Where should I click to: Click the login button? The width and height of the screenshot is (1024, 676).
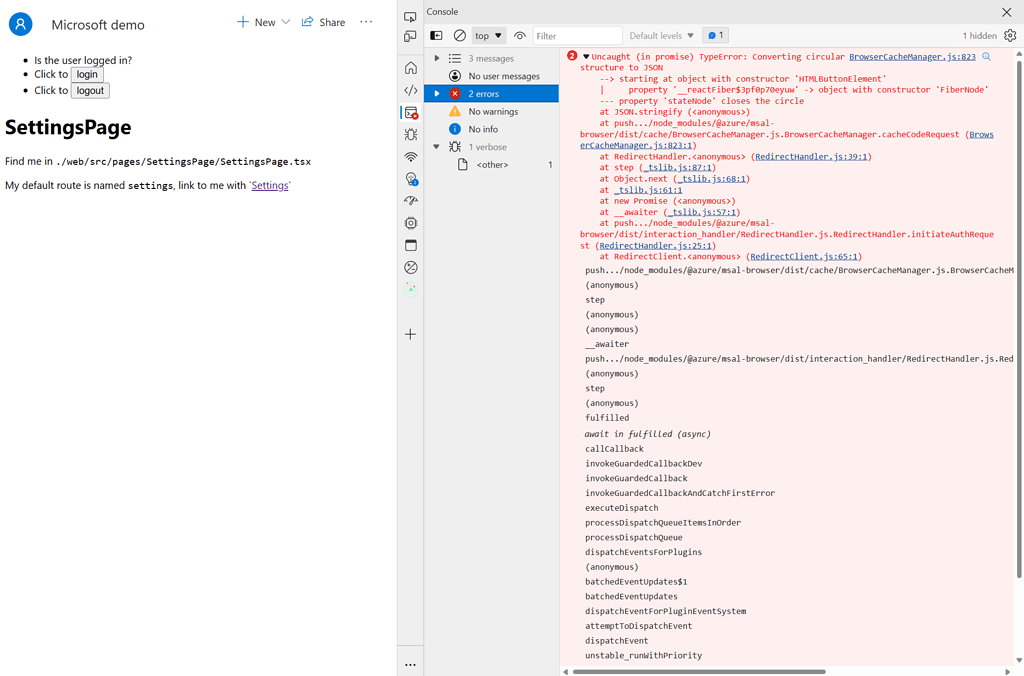[86, 74]
